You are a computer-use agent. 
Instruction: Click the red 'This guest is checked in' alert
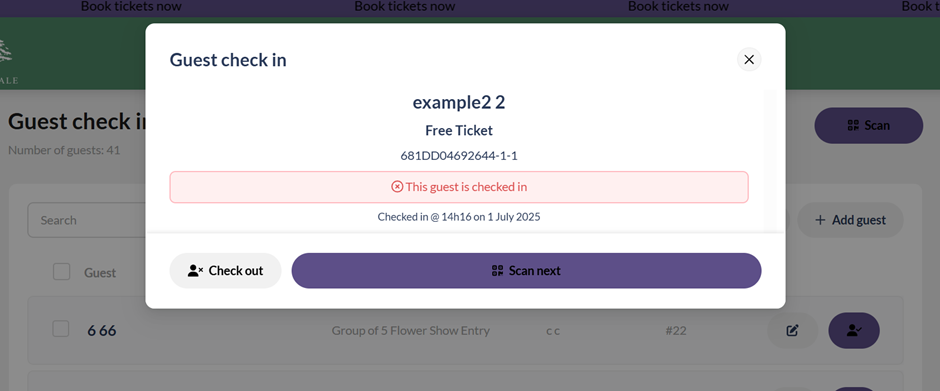(x=459, y=187)
